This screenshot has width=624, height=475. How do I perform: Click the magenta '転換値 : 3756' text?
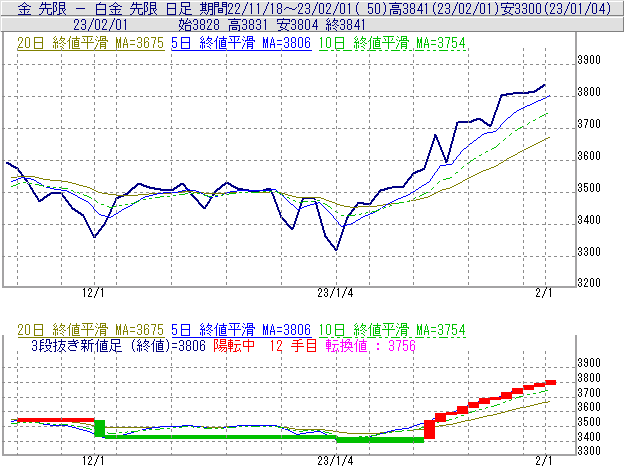[370, 346]
